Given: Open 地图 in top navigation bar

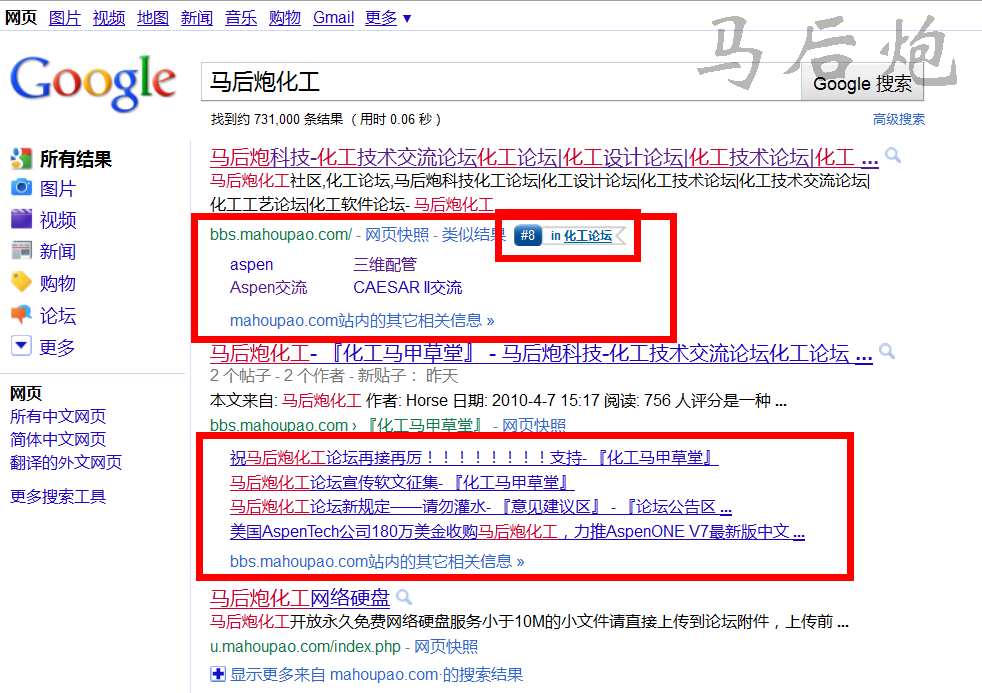Looking at the screenshot, I should (153, 18).
